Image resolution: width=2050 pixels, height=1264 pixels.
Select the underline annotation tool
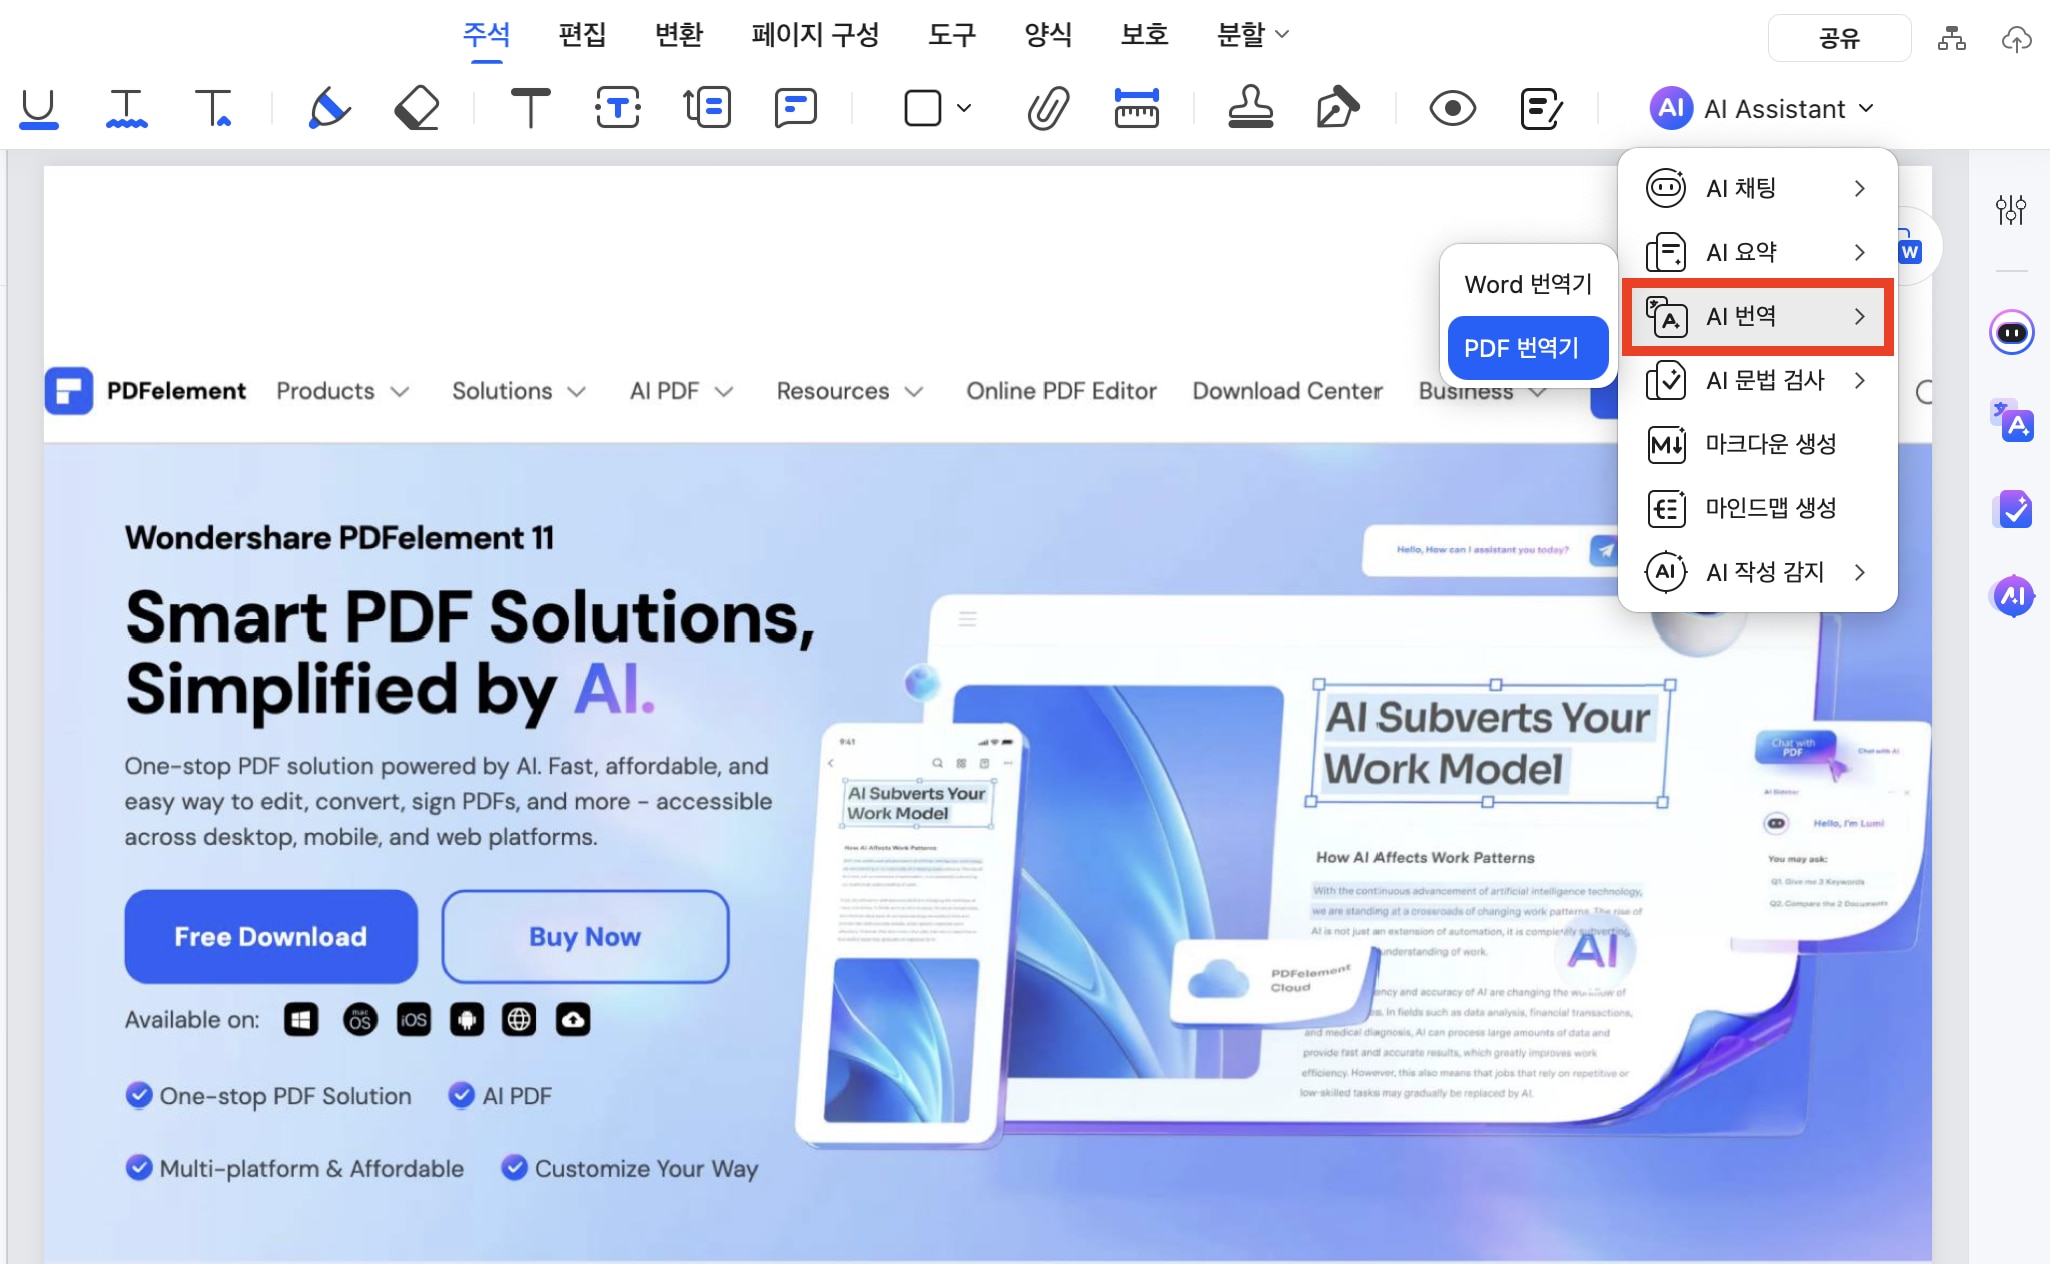pyautogui.click(x=38, y=108)
